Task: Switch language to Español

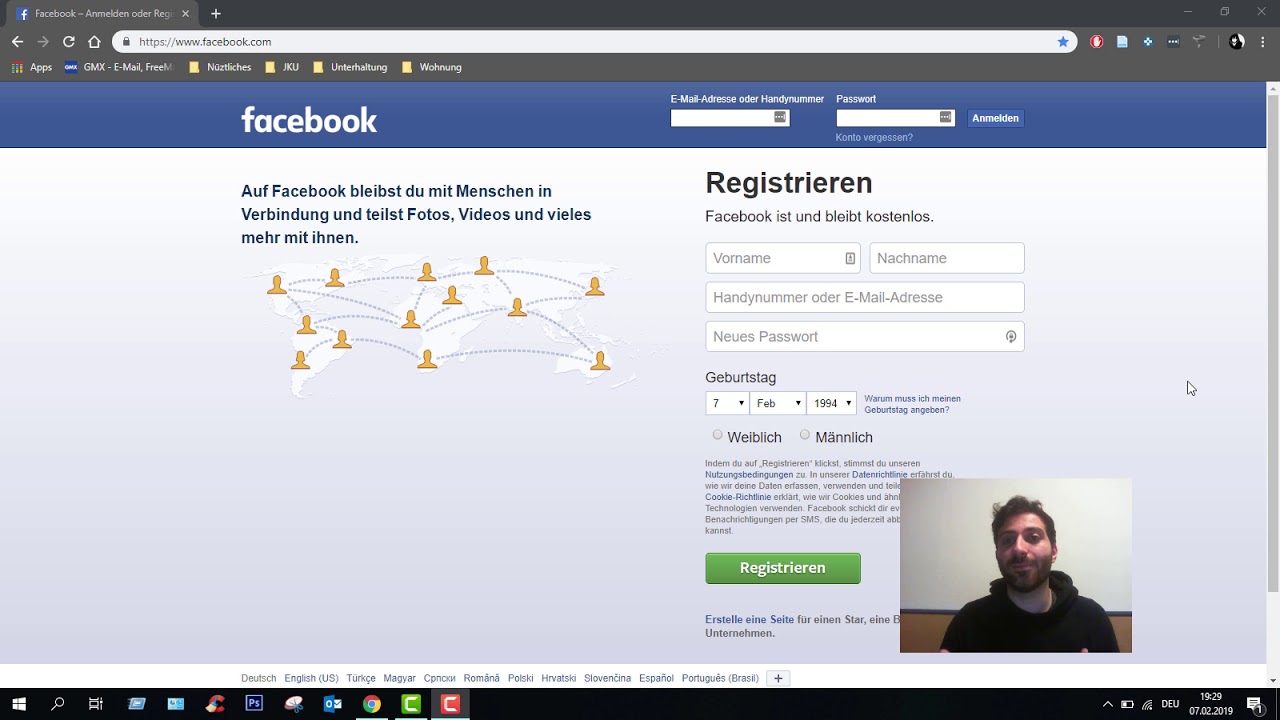Action: (656, 678)
